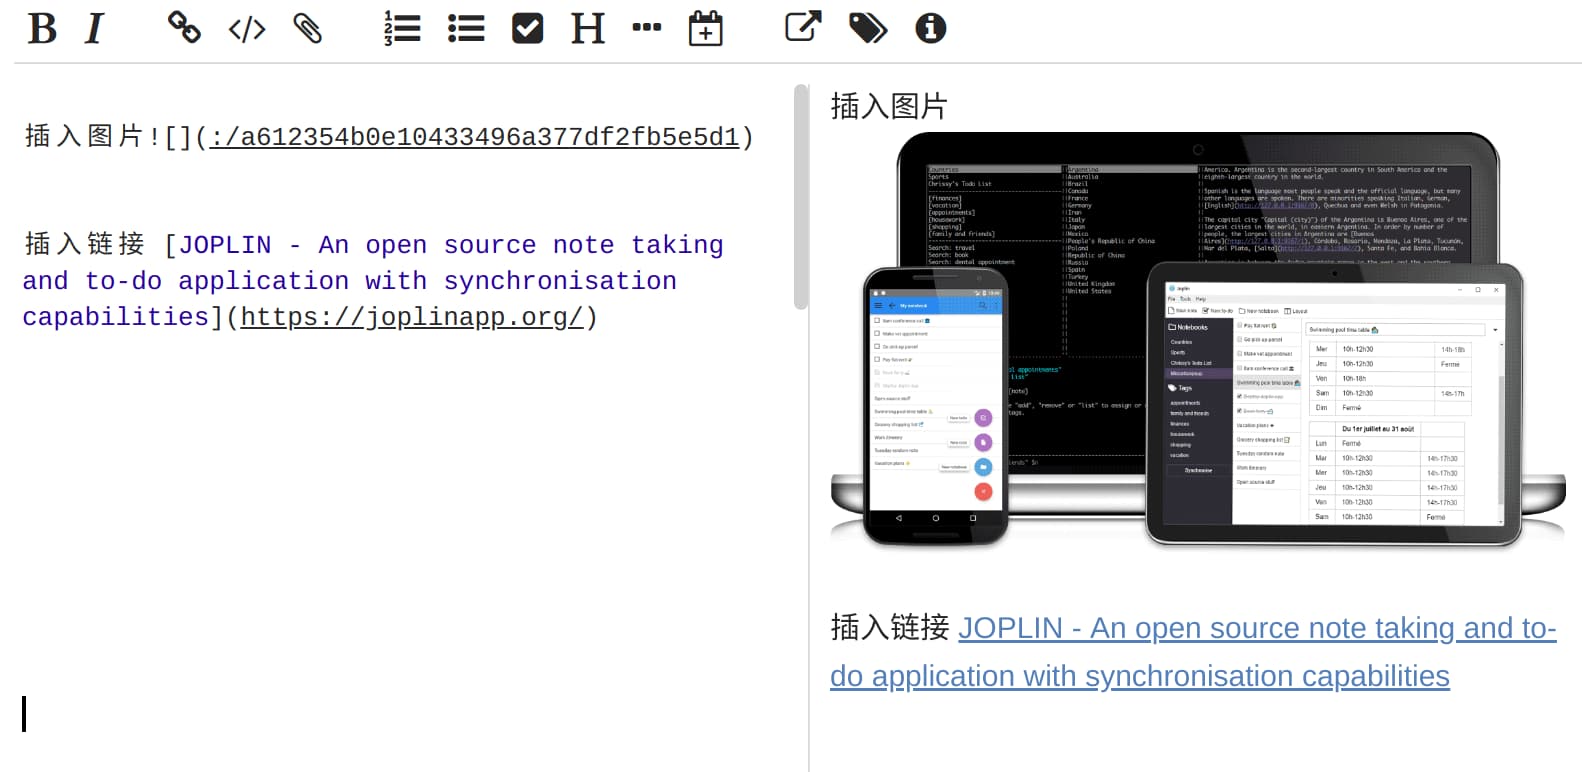Toggle bold formatting in the toolbar
1582x772 pixels.
click(42, 29)
